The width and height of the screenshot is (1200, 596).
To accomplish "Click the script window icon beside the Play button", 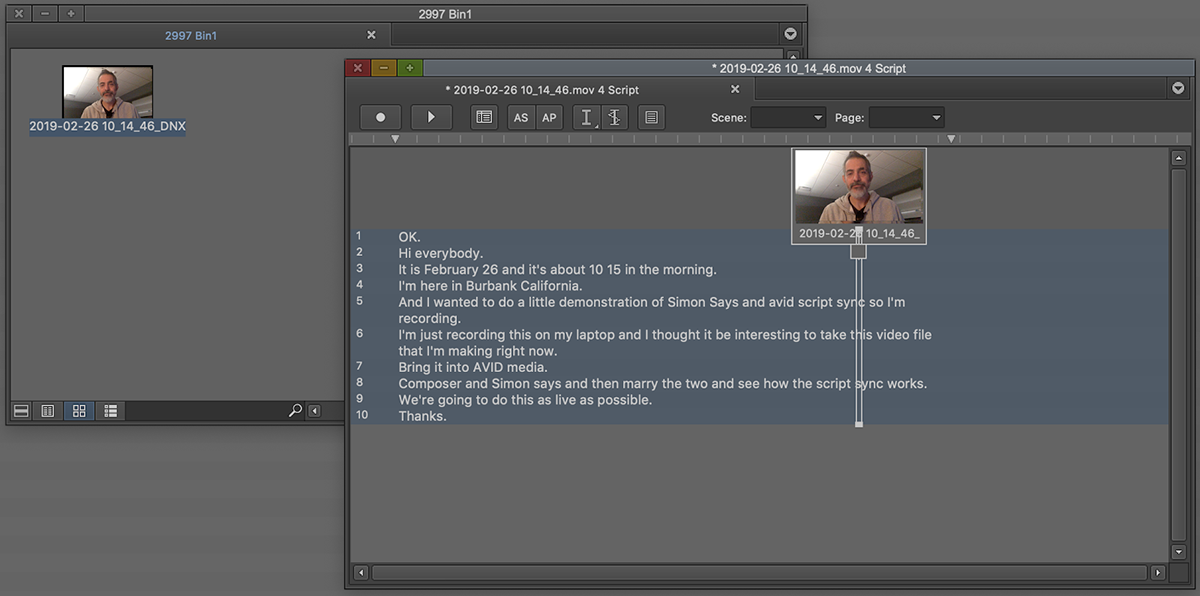I will (484, 117).
